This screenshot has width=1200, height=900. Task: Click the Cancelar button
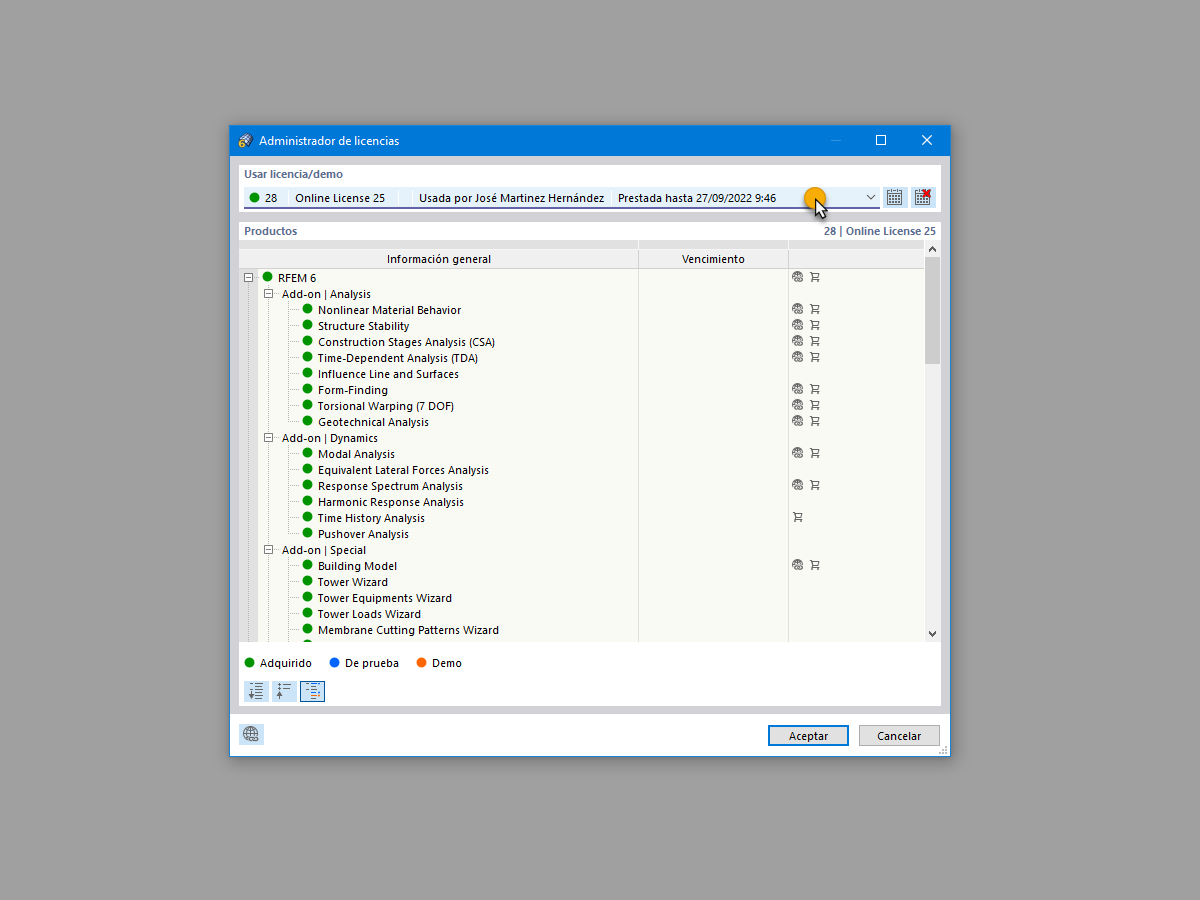click(x=899, y=735)
